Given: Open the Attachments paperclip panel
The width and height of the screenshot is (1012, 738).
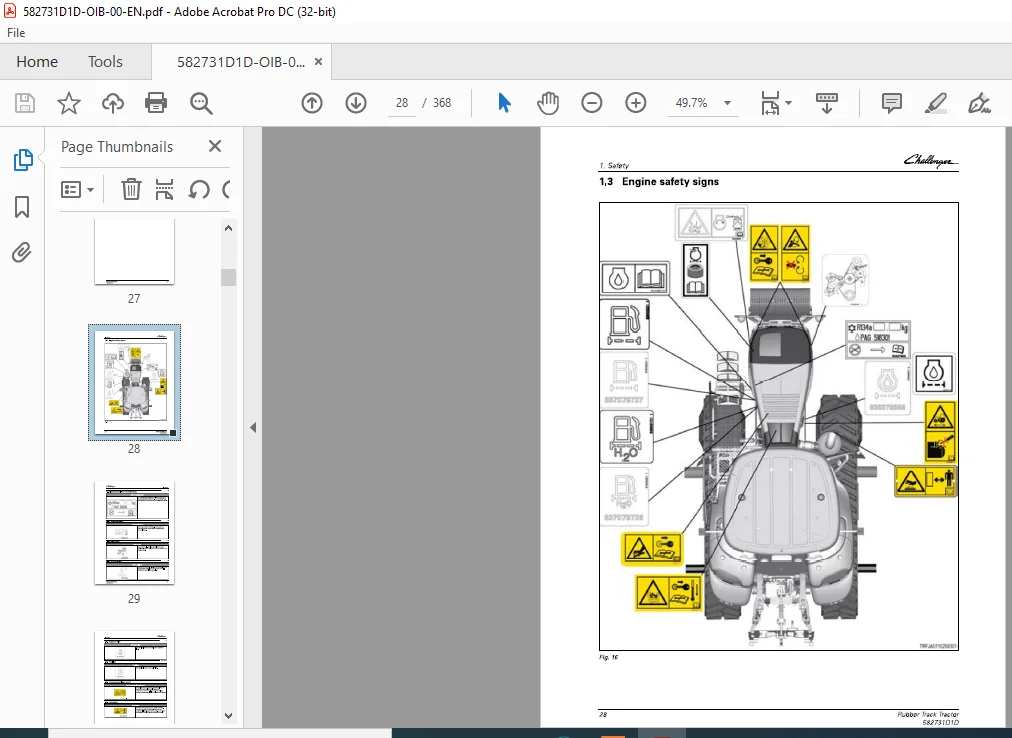Looking at the screenshot, I should click(x=21, y=252).
